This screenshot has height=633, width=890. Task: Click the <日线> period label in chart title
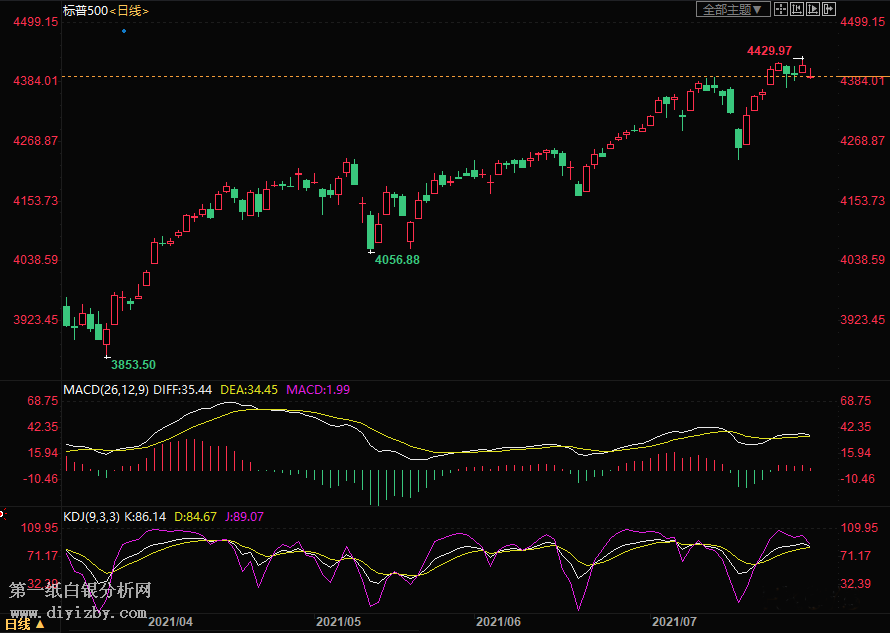pyautogui.click(x=128, y=10)
